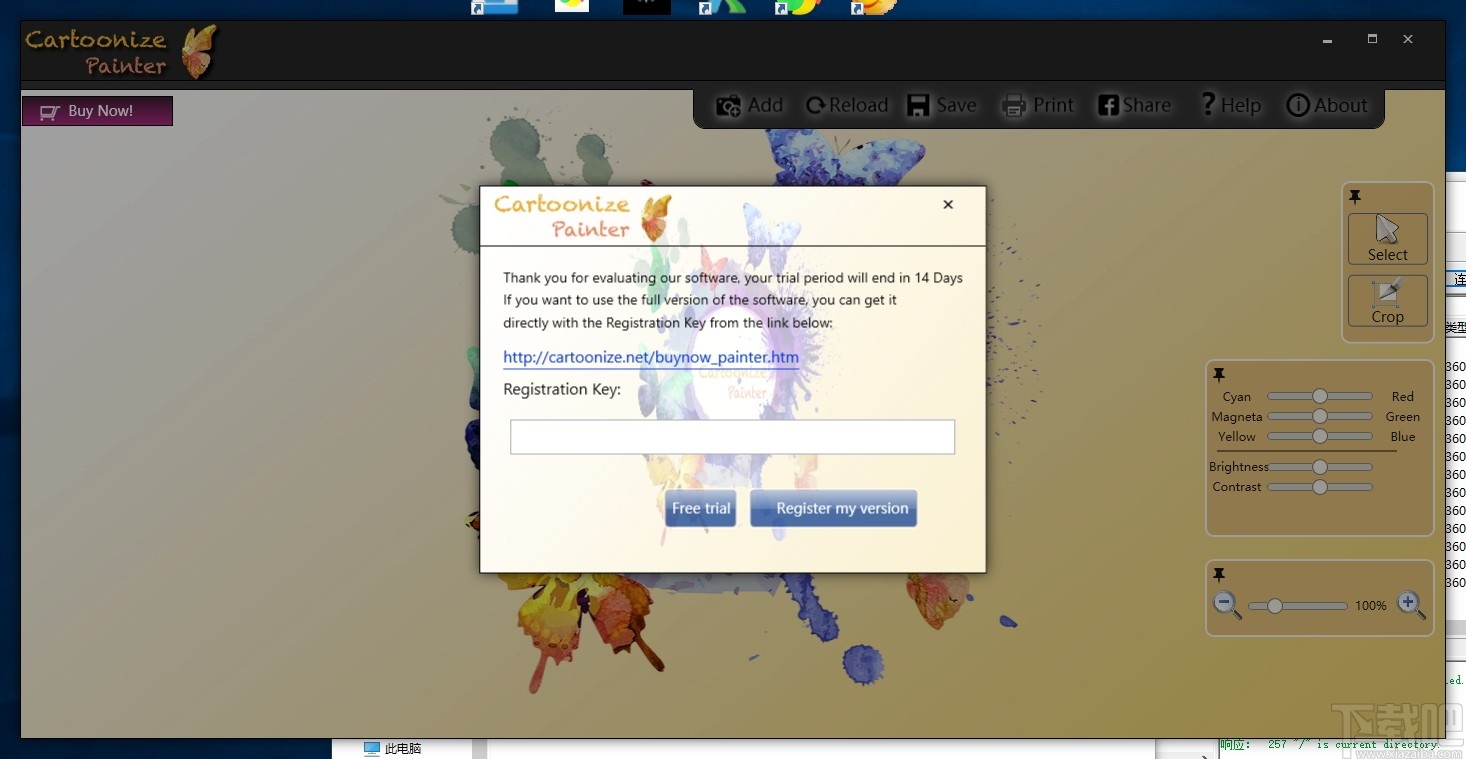
Task: Toggle pin on the zoom panel
Action: click(x=1219, y=575)
